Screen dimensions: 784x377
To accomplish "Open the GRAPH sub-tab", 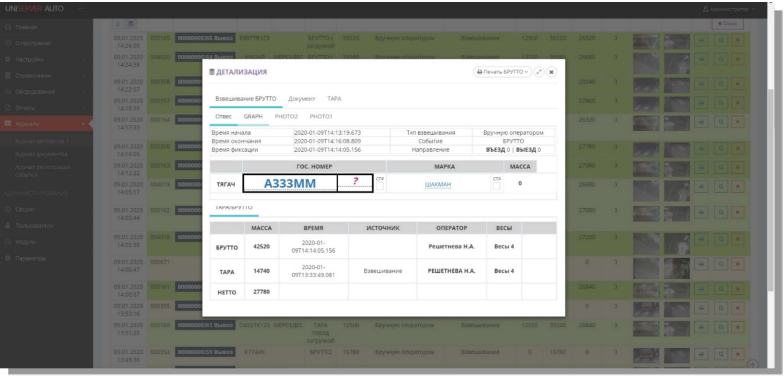I will pos(253,116).
